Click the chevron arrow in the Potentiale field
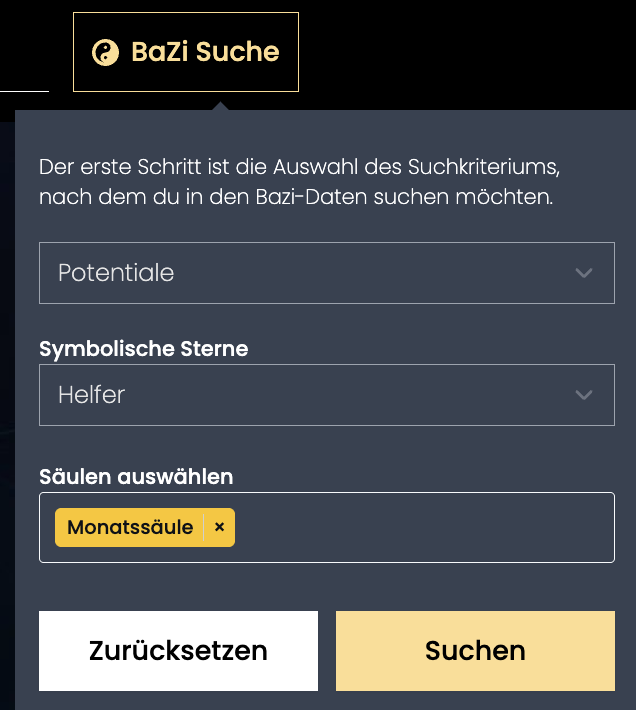636x710 pixels. [583, 273]
